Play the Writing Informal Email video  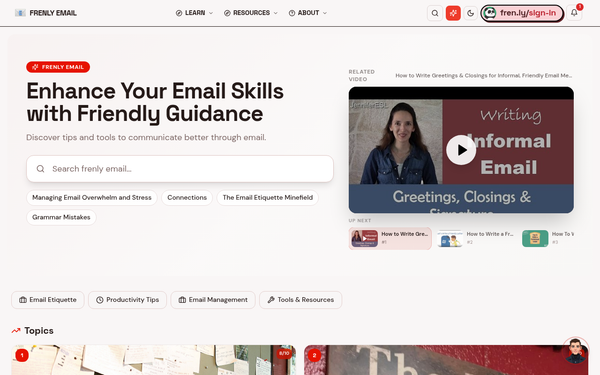pyautogui.click(x=461, y=150)
